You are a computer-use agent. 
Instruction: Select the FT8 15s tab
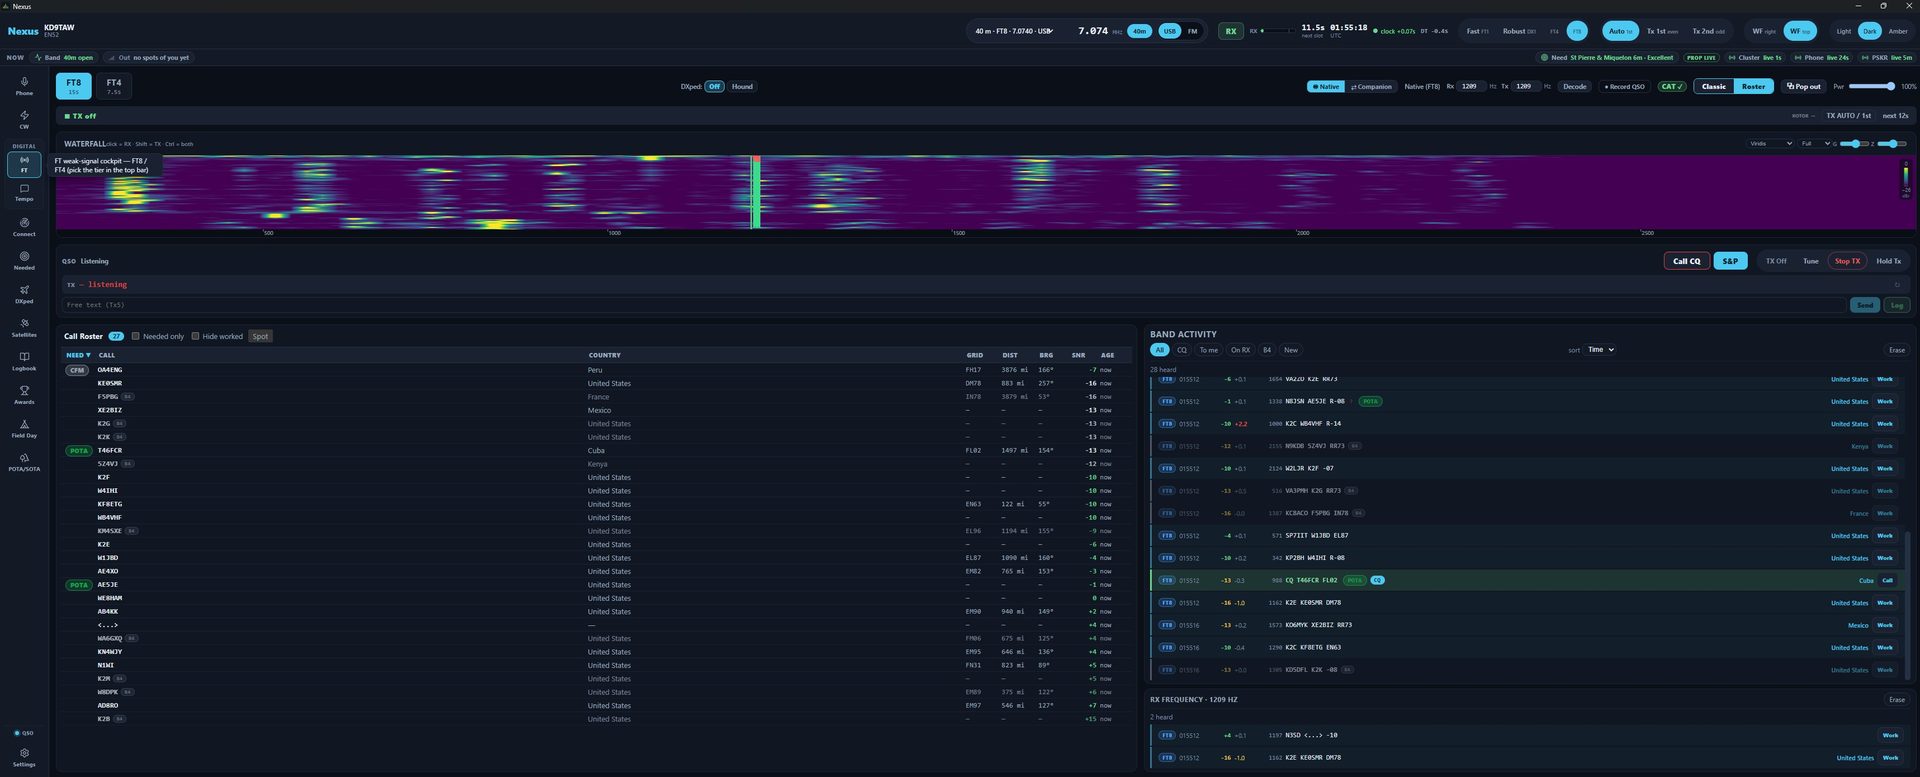(74, 86)
